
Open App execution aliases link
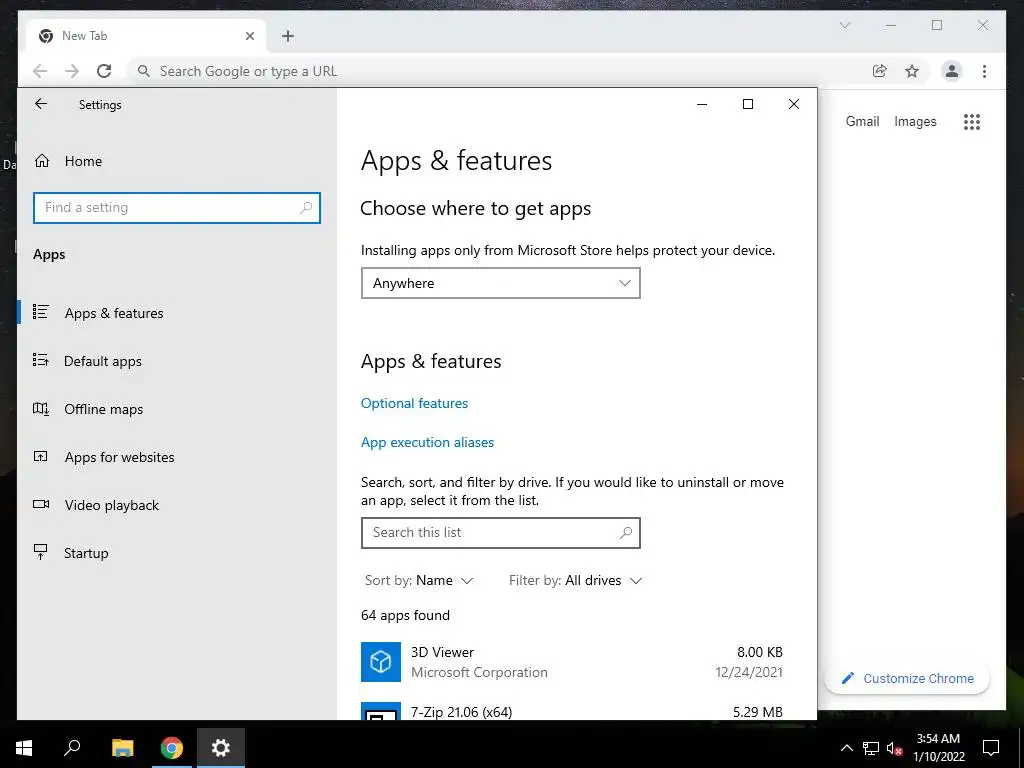click(x=427, y=443)
